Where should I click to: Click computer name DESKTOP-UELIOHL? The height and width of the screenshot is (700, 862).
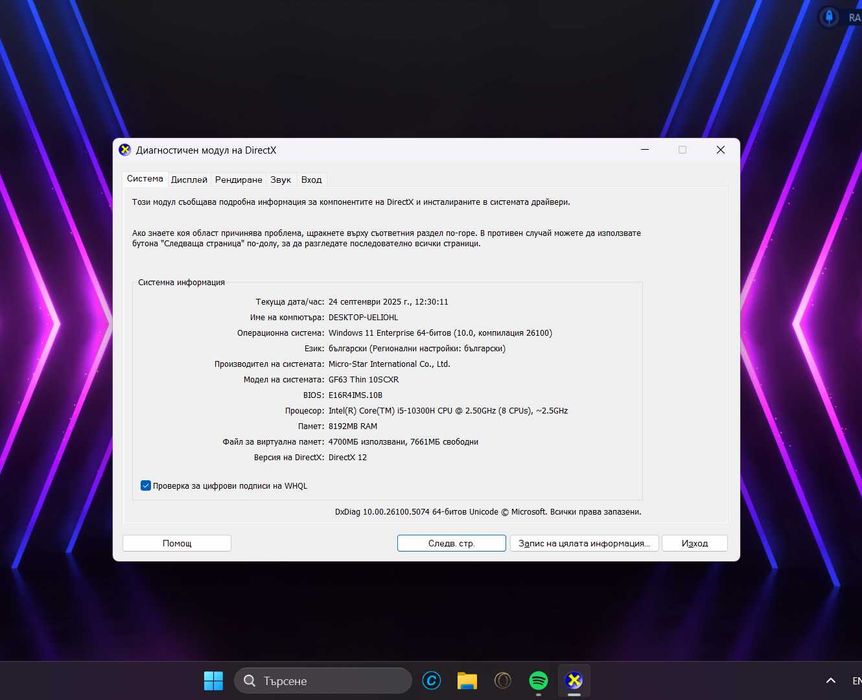[x=363, y=317]
